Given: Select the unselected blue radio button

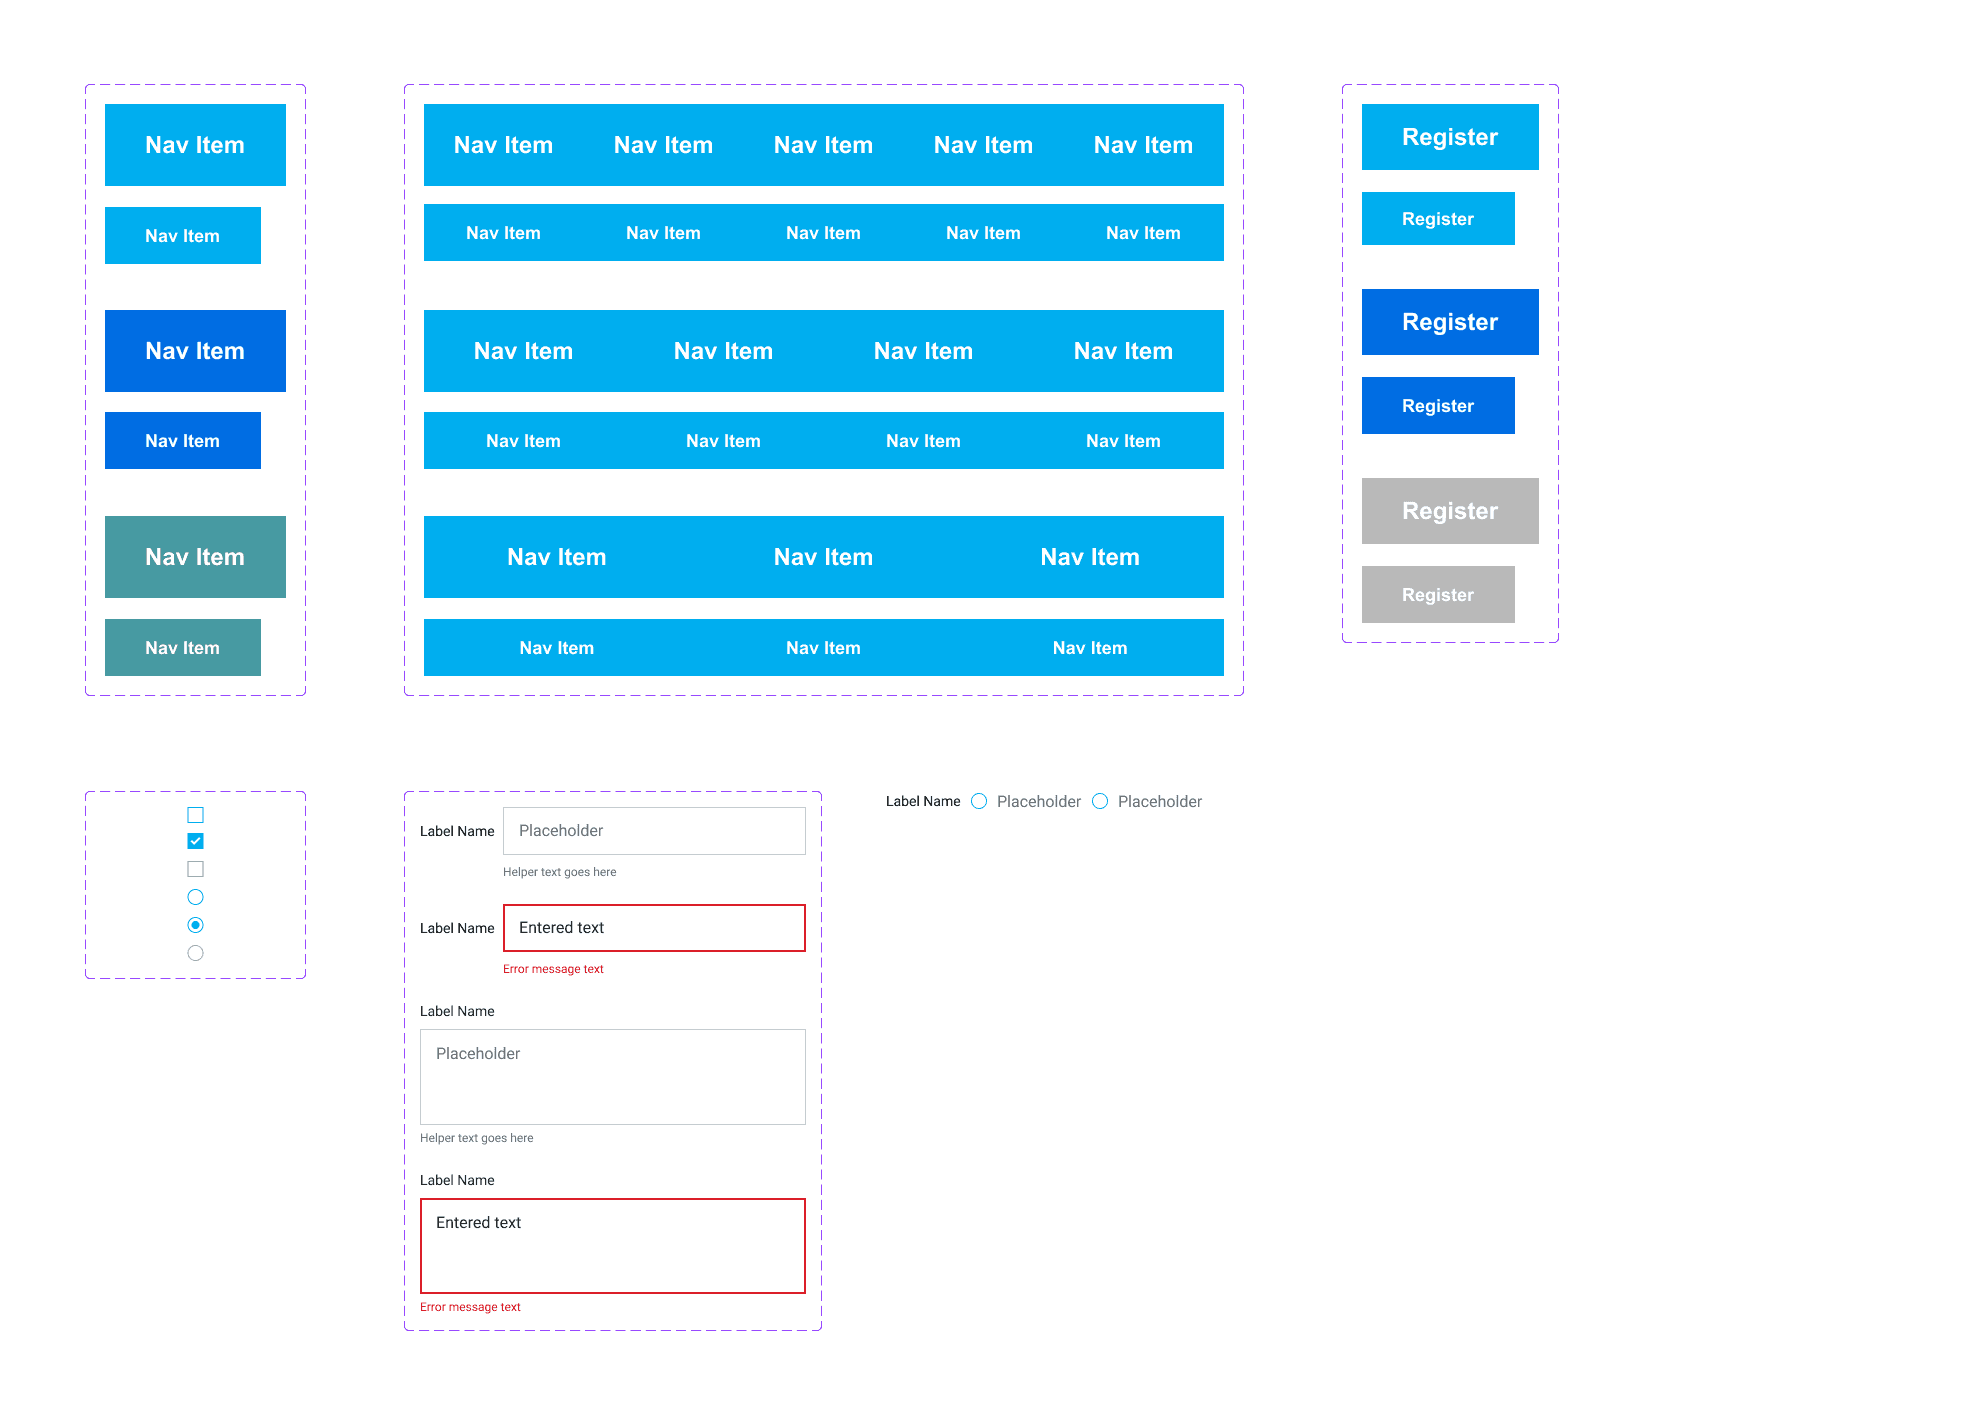Looking at the screenshot, I should (x=195, y=897).
